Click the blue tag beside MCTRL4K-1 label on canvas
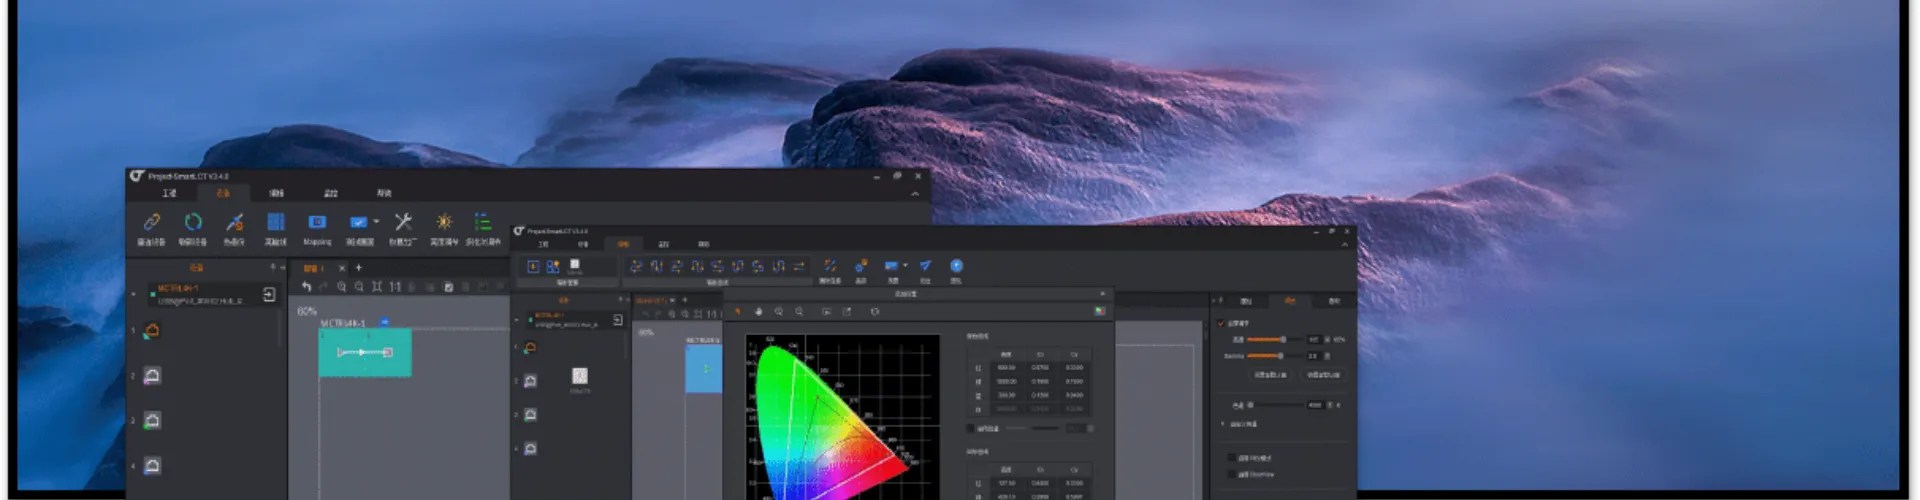The width and height of the screenshot is (1920, 500). [x=384, y=323]
